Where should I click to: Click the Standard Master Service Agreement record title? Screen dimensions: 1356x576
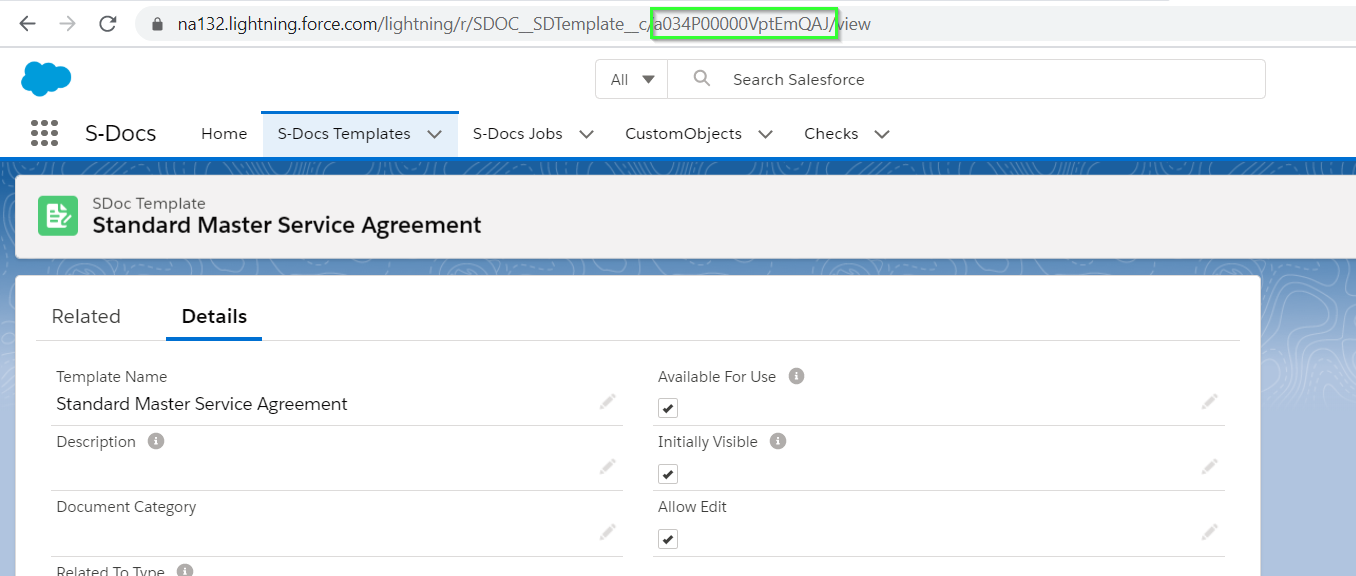pyautogui.click(x=287, y=225)
